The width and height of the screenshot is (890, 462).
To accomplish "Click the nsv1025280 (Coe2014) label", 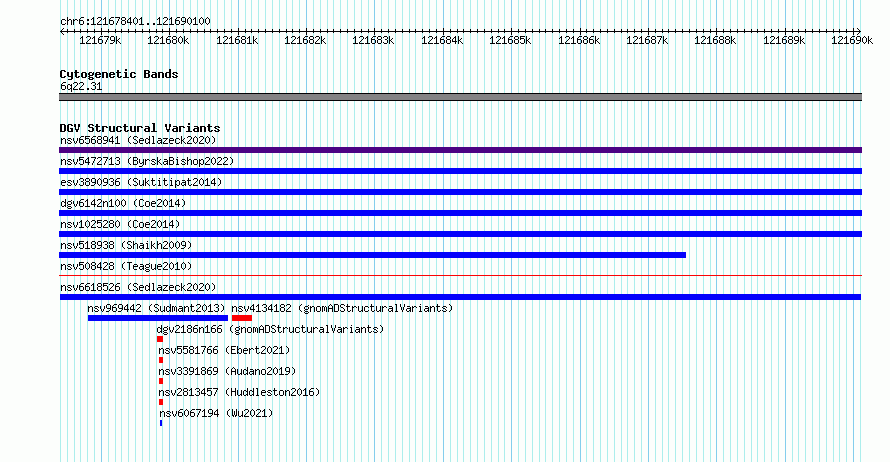I will click(120, 224).
